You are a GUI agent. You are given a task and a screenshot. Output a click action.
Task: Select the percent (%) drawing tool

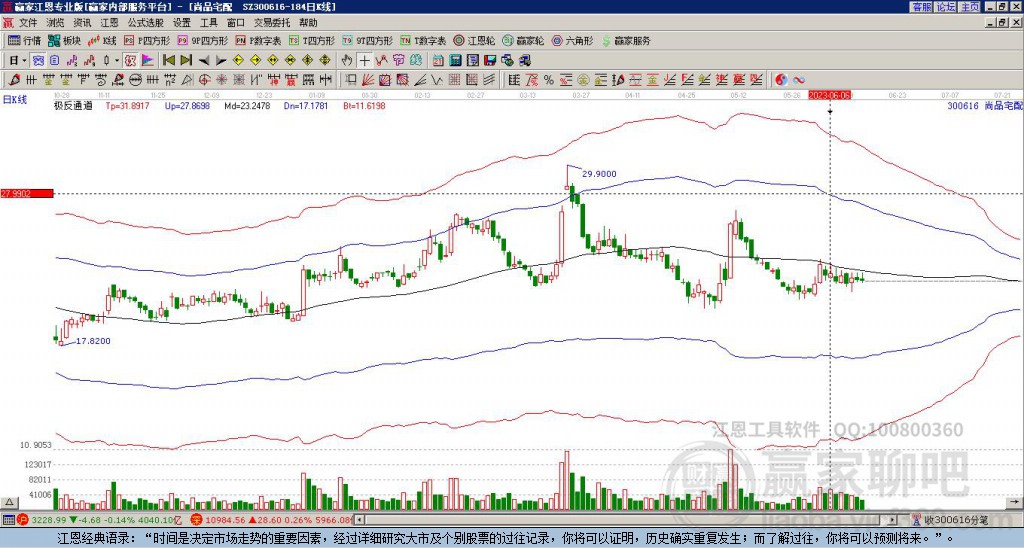[x=549, y=80]
